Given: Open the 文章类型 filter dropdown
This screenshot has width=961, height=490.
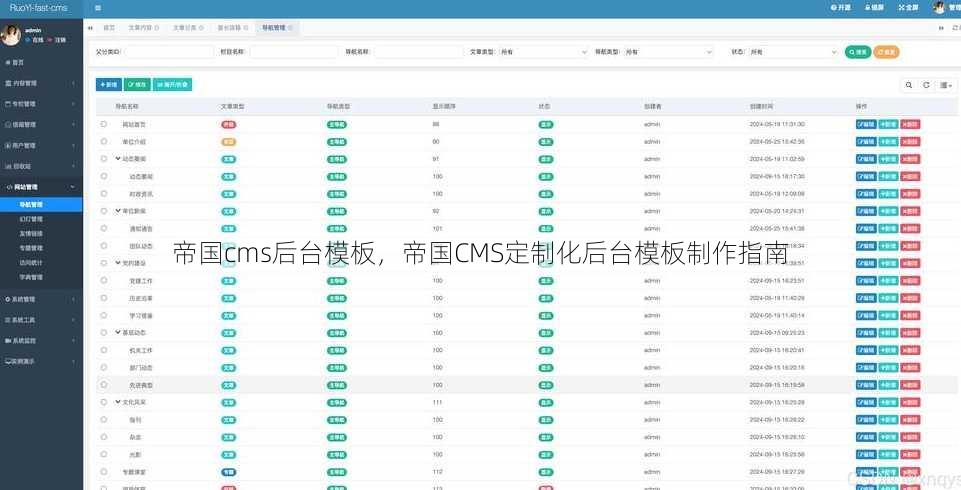Looking at the screenshot, I should [543, 53].
